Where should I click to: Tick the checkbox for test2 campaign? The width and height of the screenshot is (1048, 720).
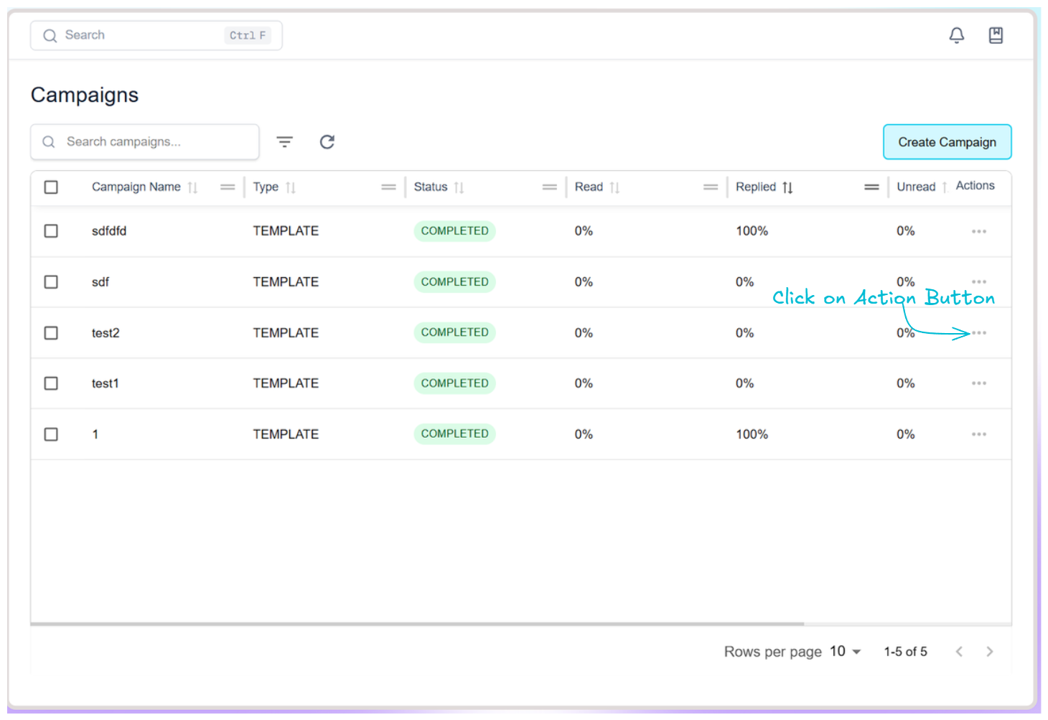pyautogui.click(x=51, y=333)
